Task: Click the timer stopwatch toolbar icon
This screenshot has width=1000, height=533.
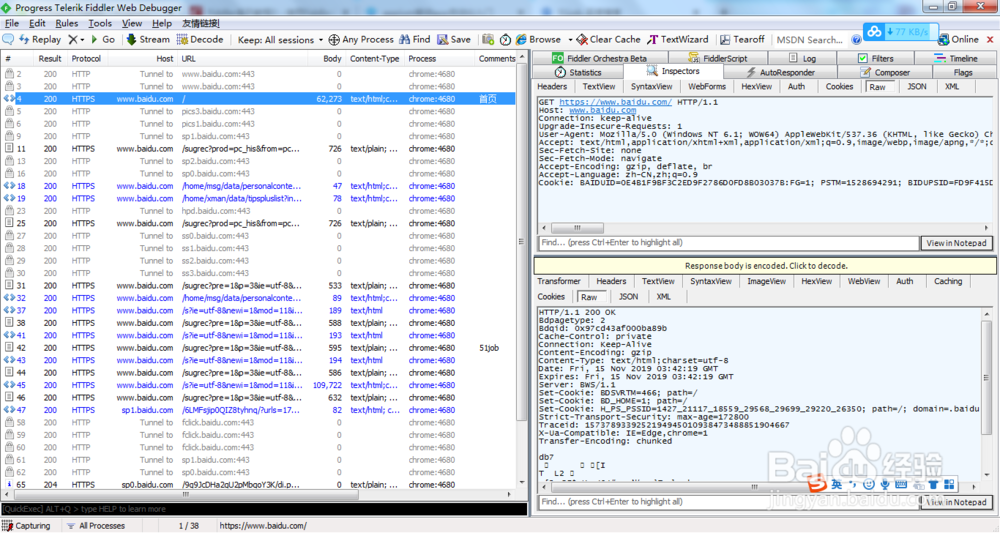Action: [505, 40]
